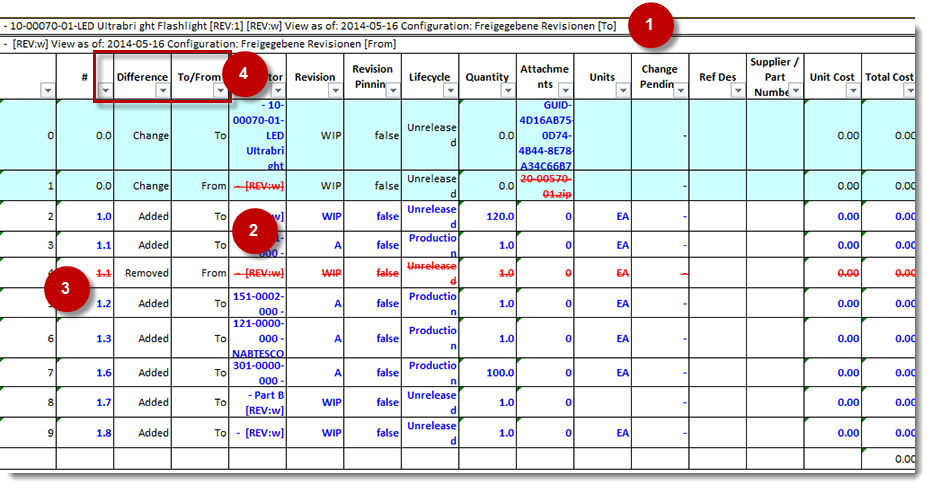
Task: Open the Lifecycle column filter dropdown
Action: pyautogui.click(x=450, y=91)
